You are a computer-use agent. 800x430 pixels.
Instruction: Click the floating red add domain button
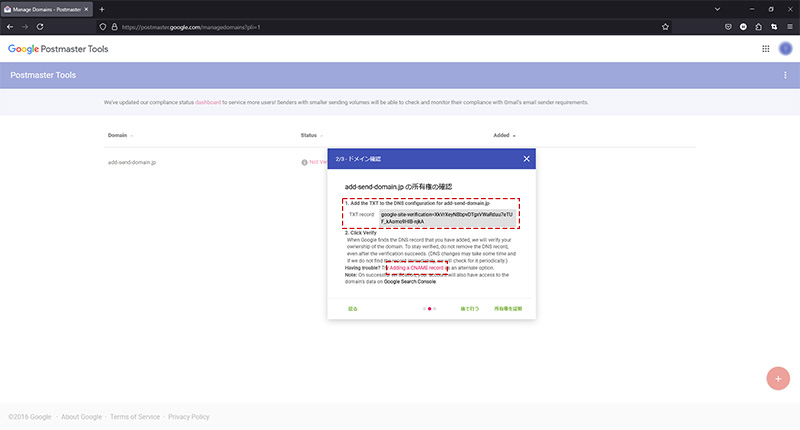(778, 378)
